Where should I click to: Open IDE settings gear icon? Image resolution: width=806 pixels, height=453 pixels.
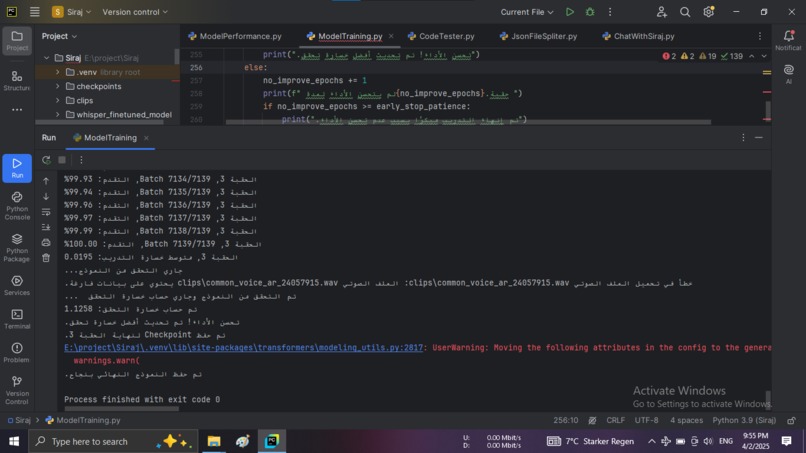(x=708, y=12)
